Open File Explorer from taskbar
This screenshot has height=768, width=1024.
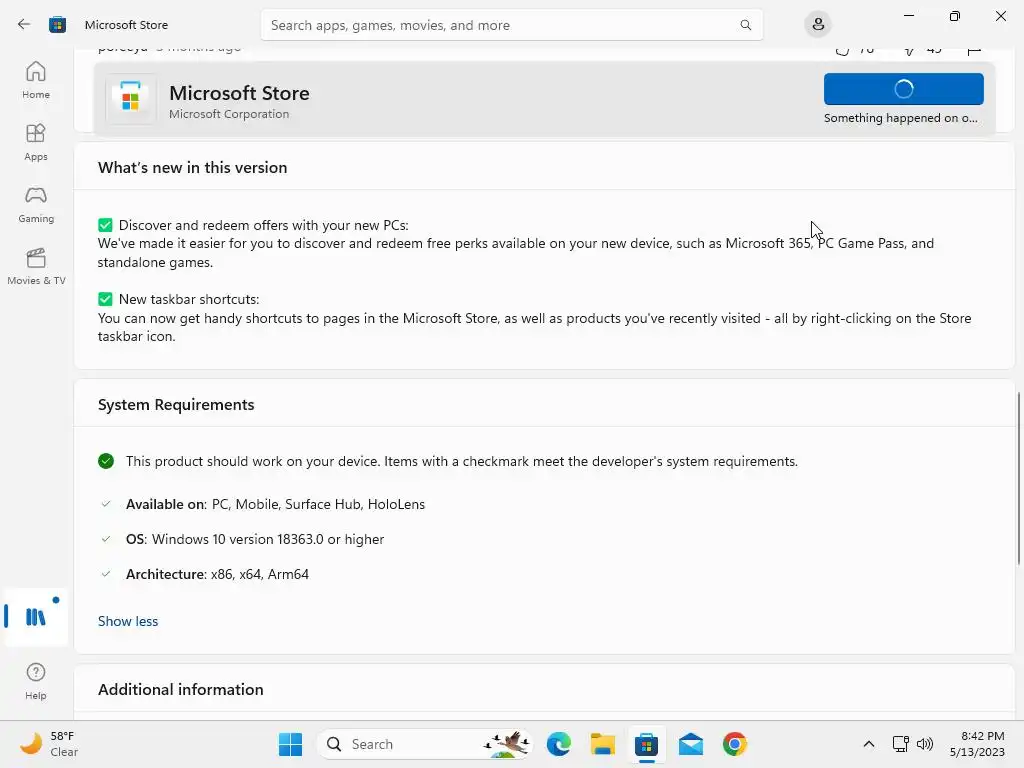coord(602,744)
